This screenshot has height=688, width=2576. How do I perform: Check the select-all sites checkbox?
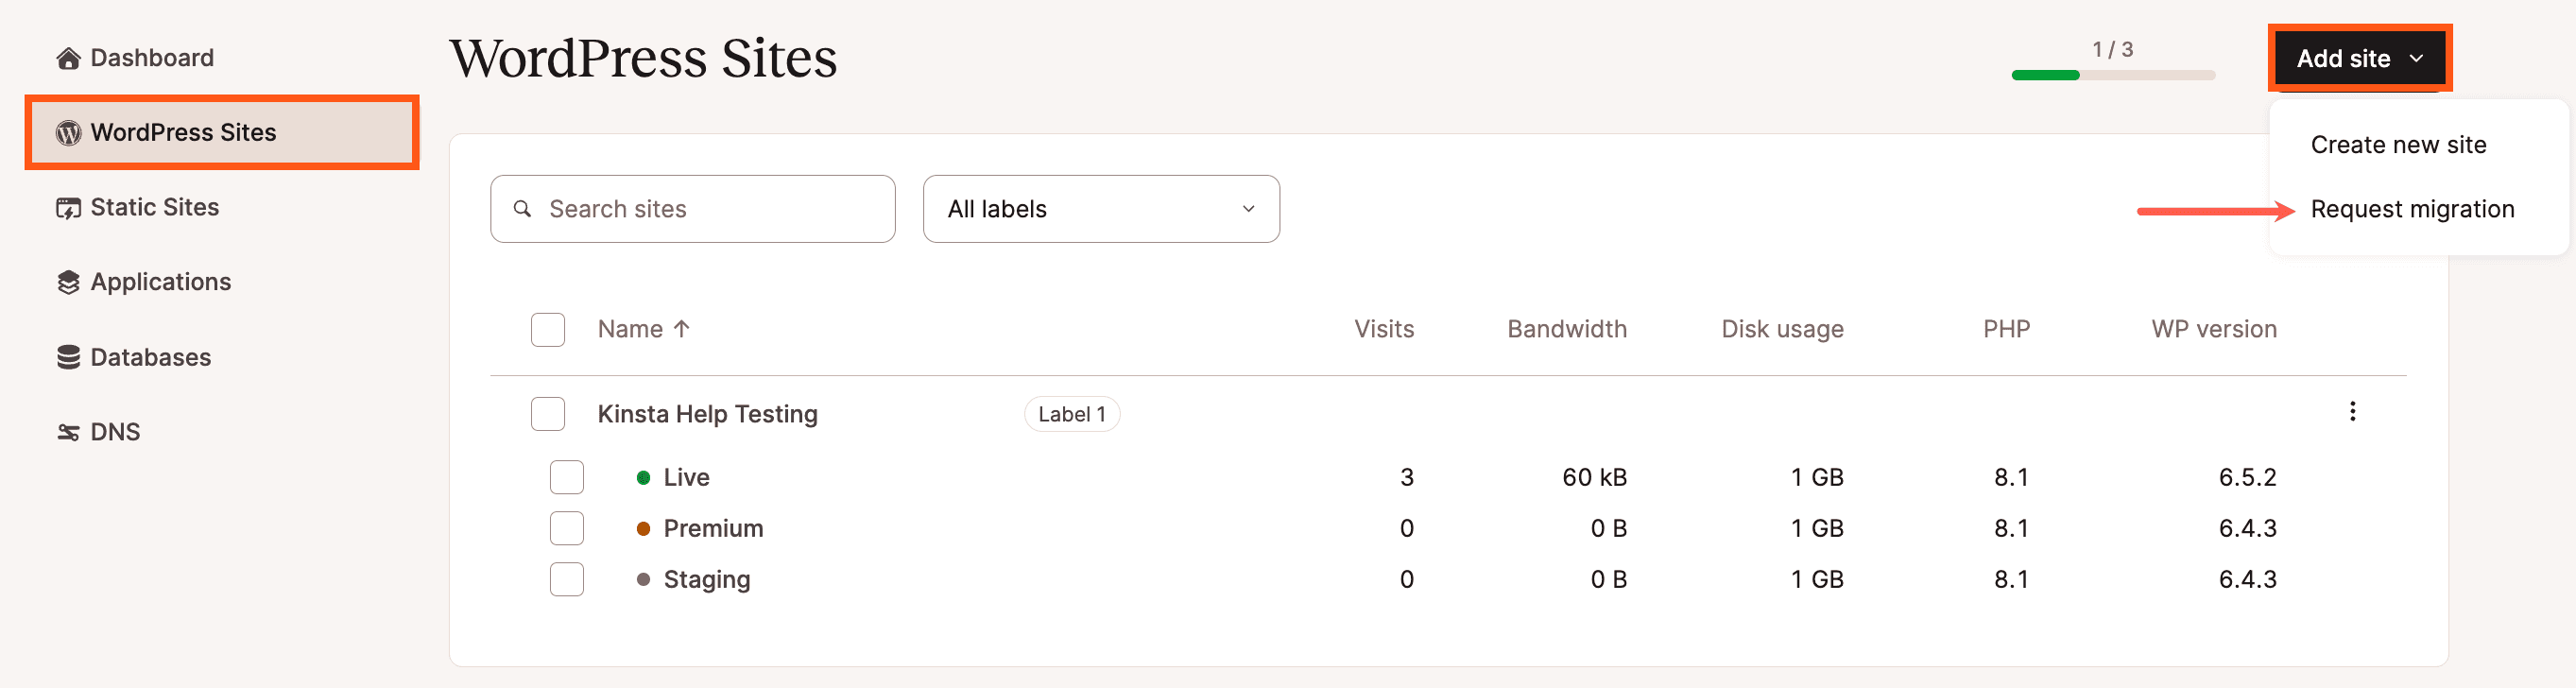click(x=548, y=329)
